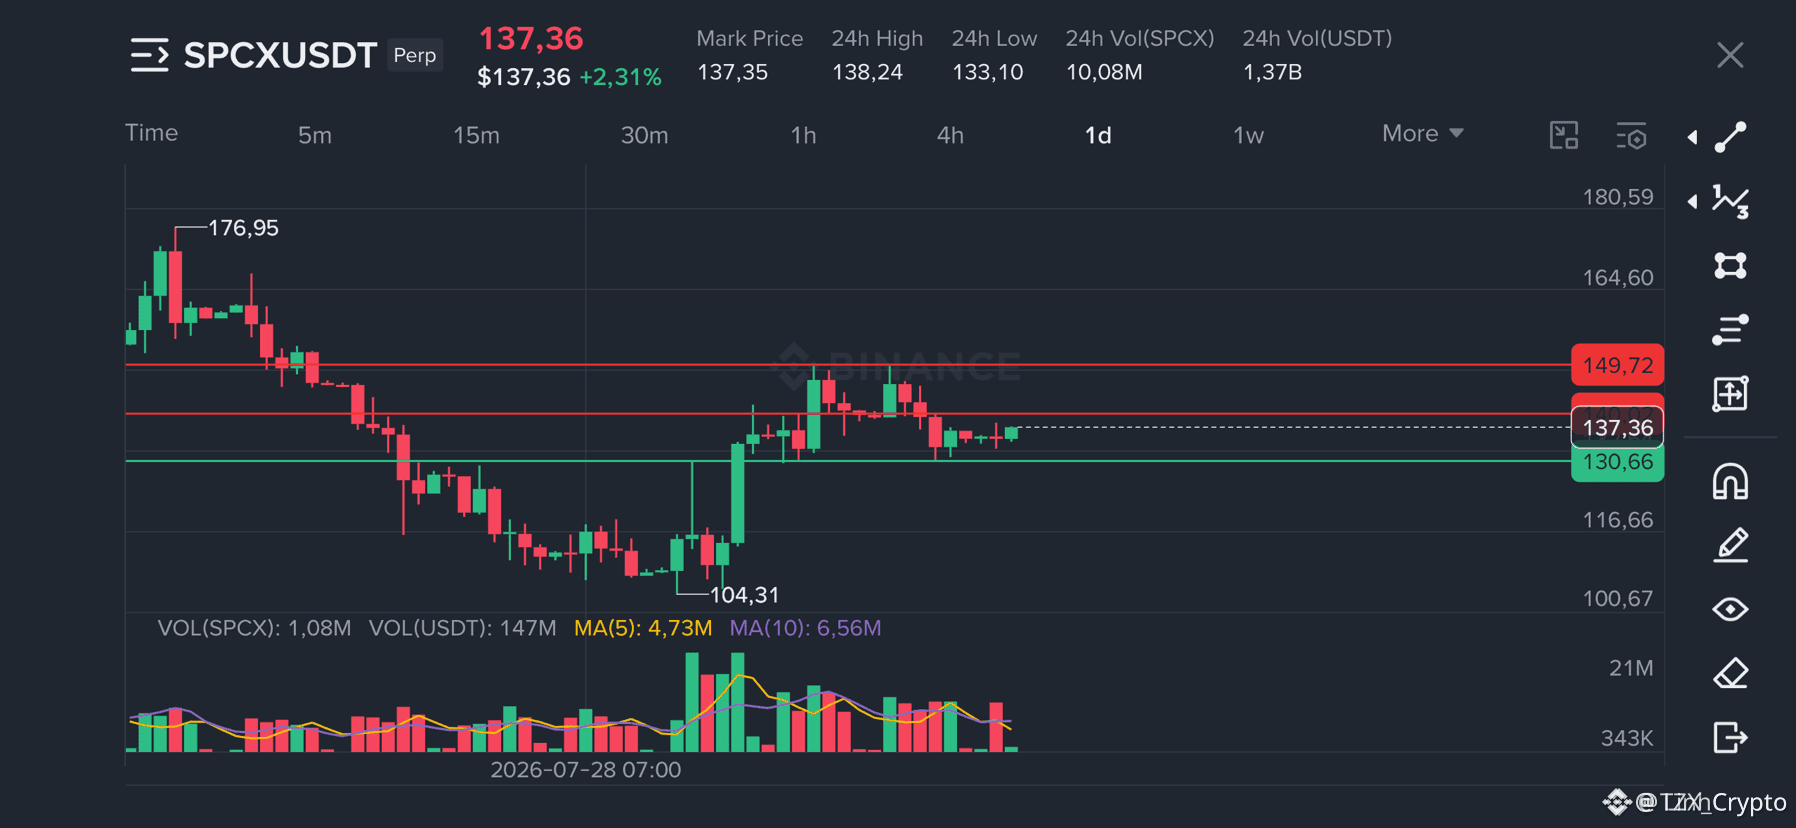
Task: Click the green 130,66 price line label
Action: point(1617,462)
